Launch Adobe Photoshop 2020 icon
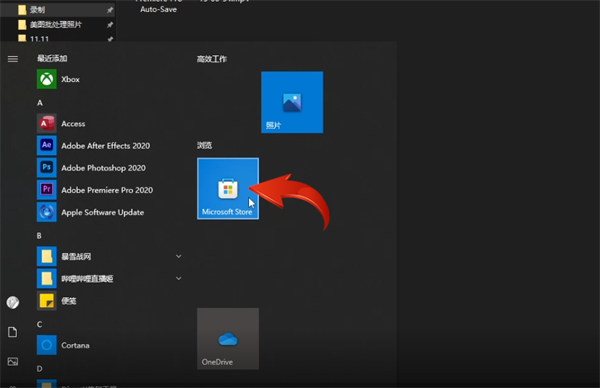This screenshot has width=600, height=388. 47,168
